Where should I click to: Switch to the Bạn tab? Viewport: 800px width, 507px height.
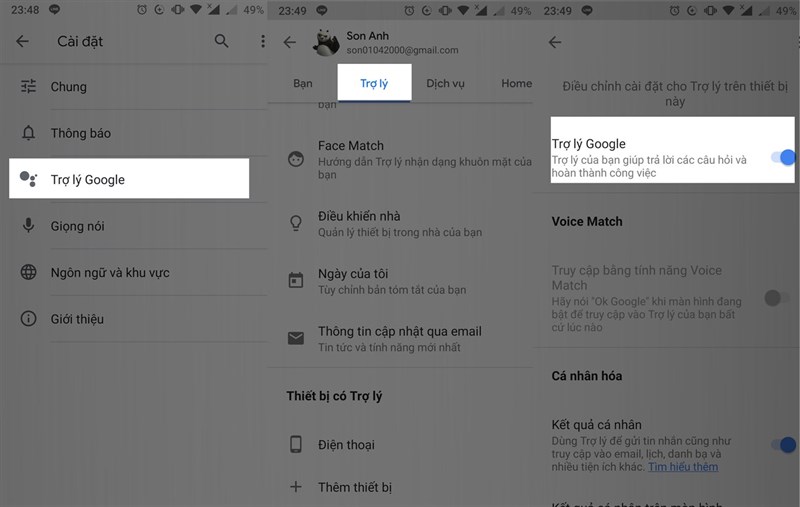pos(303,83)
